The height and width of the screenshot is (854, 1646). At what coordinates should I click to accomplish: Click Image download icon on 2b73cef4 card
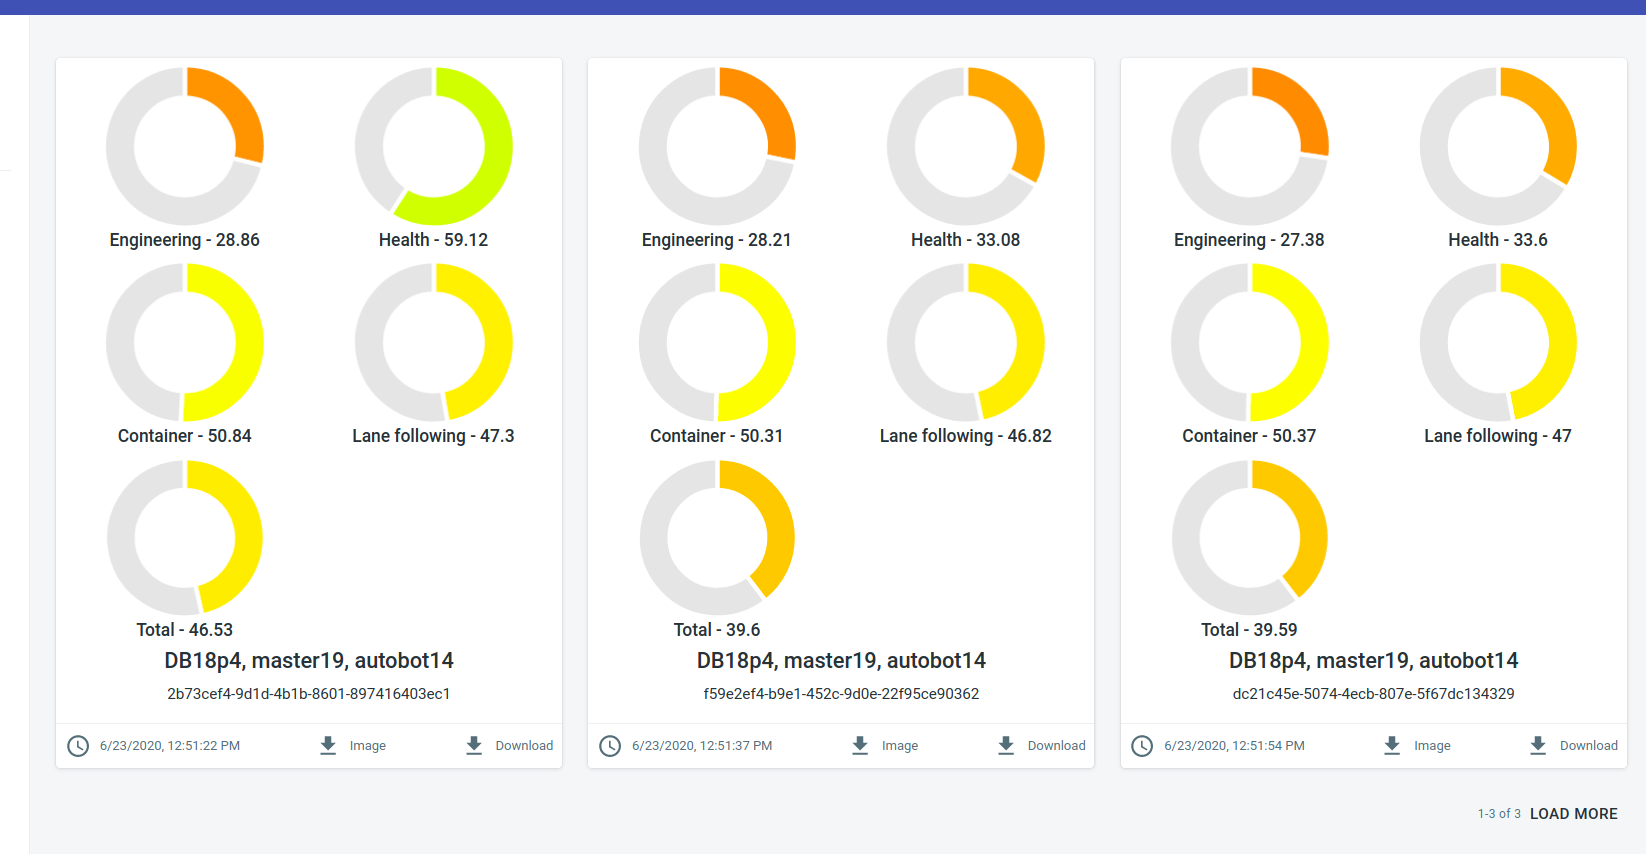(x=328, y=746)
